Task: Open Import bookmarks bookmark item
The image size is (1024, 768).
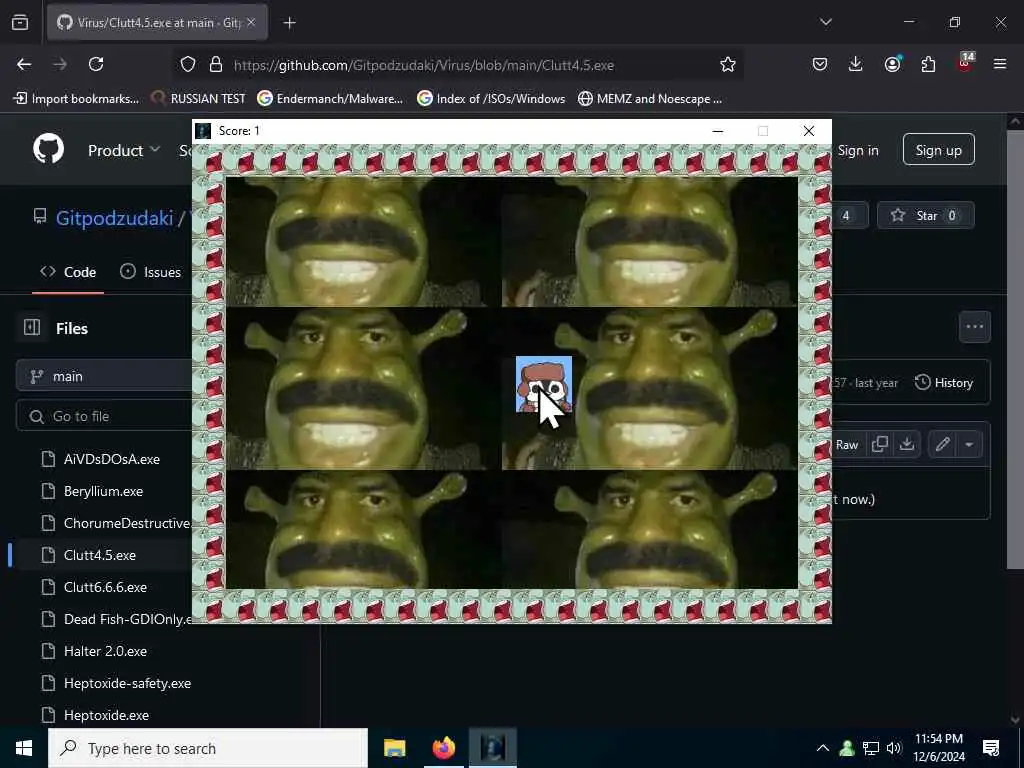Action: 76,99
